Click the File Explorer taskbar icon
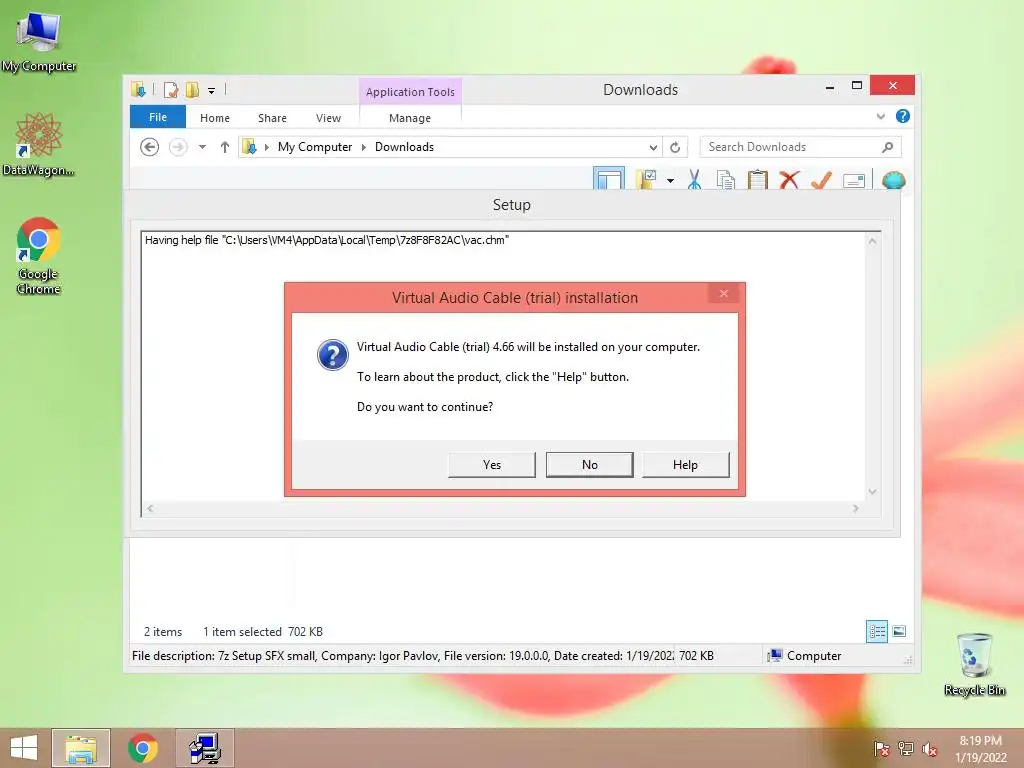The height and width of the screenshot is (768, 1024). (81, 748)
